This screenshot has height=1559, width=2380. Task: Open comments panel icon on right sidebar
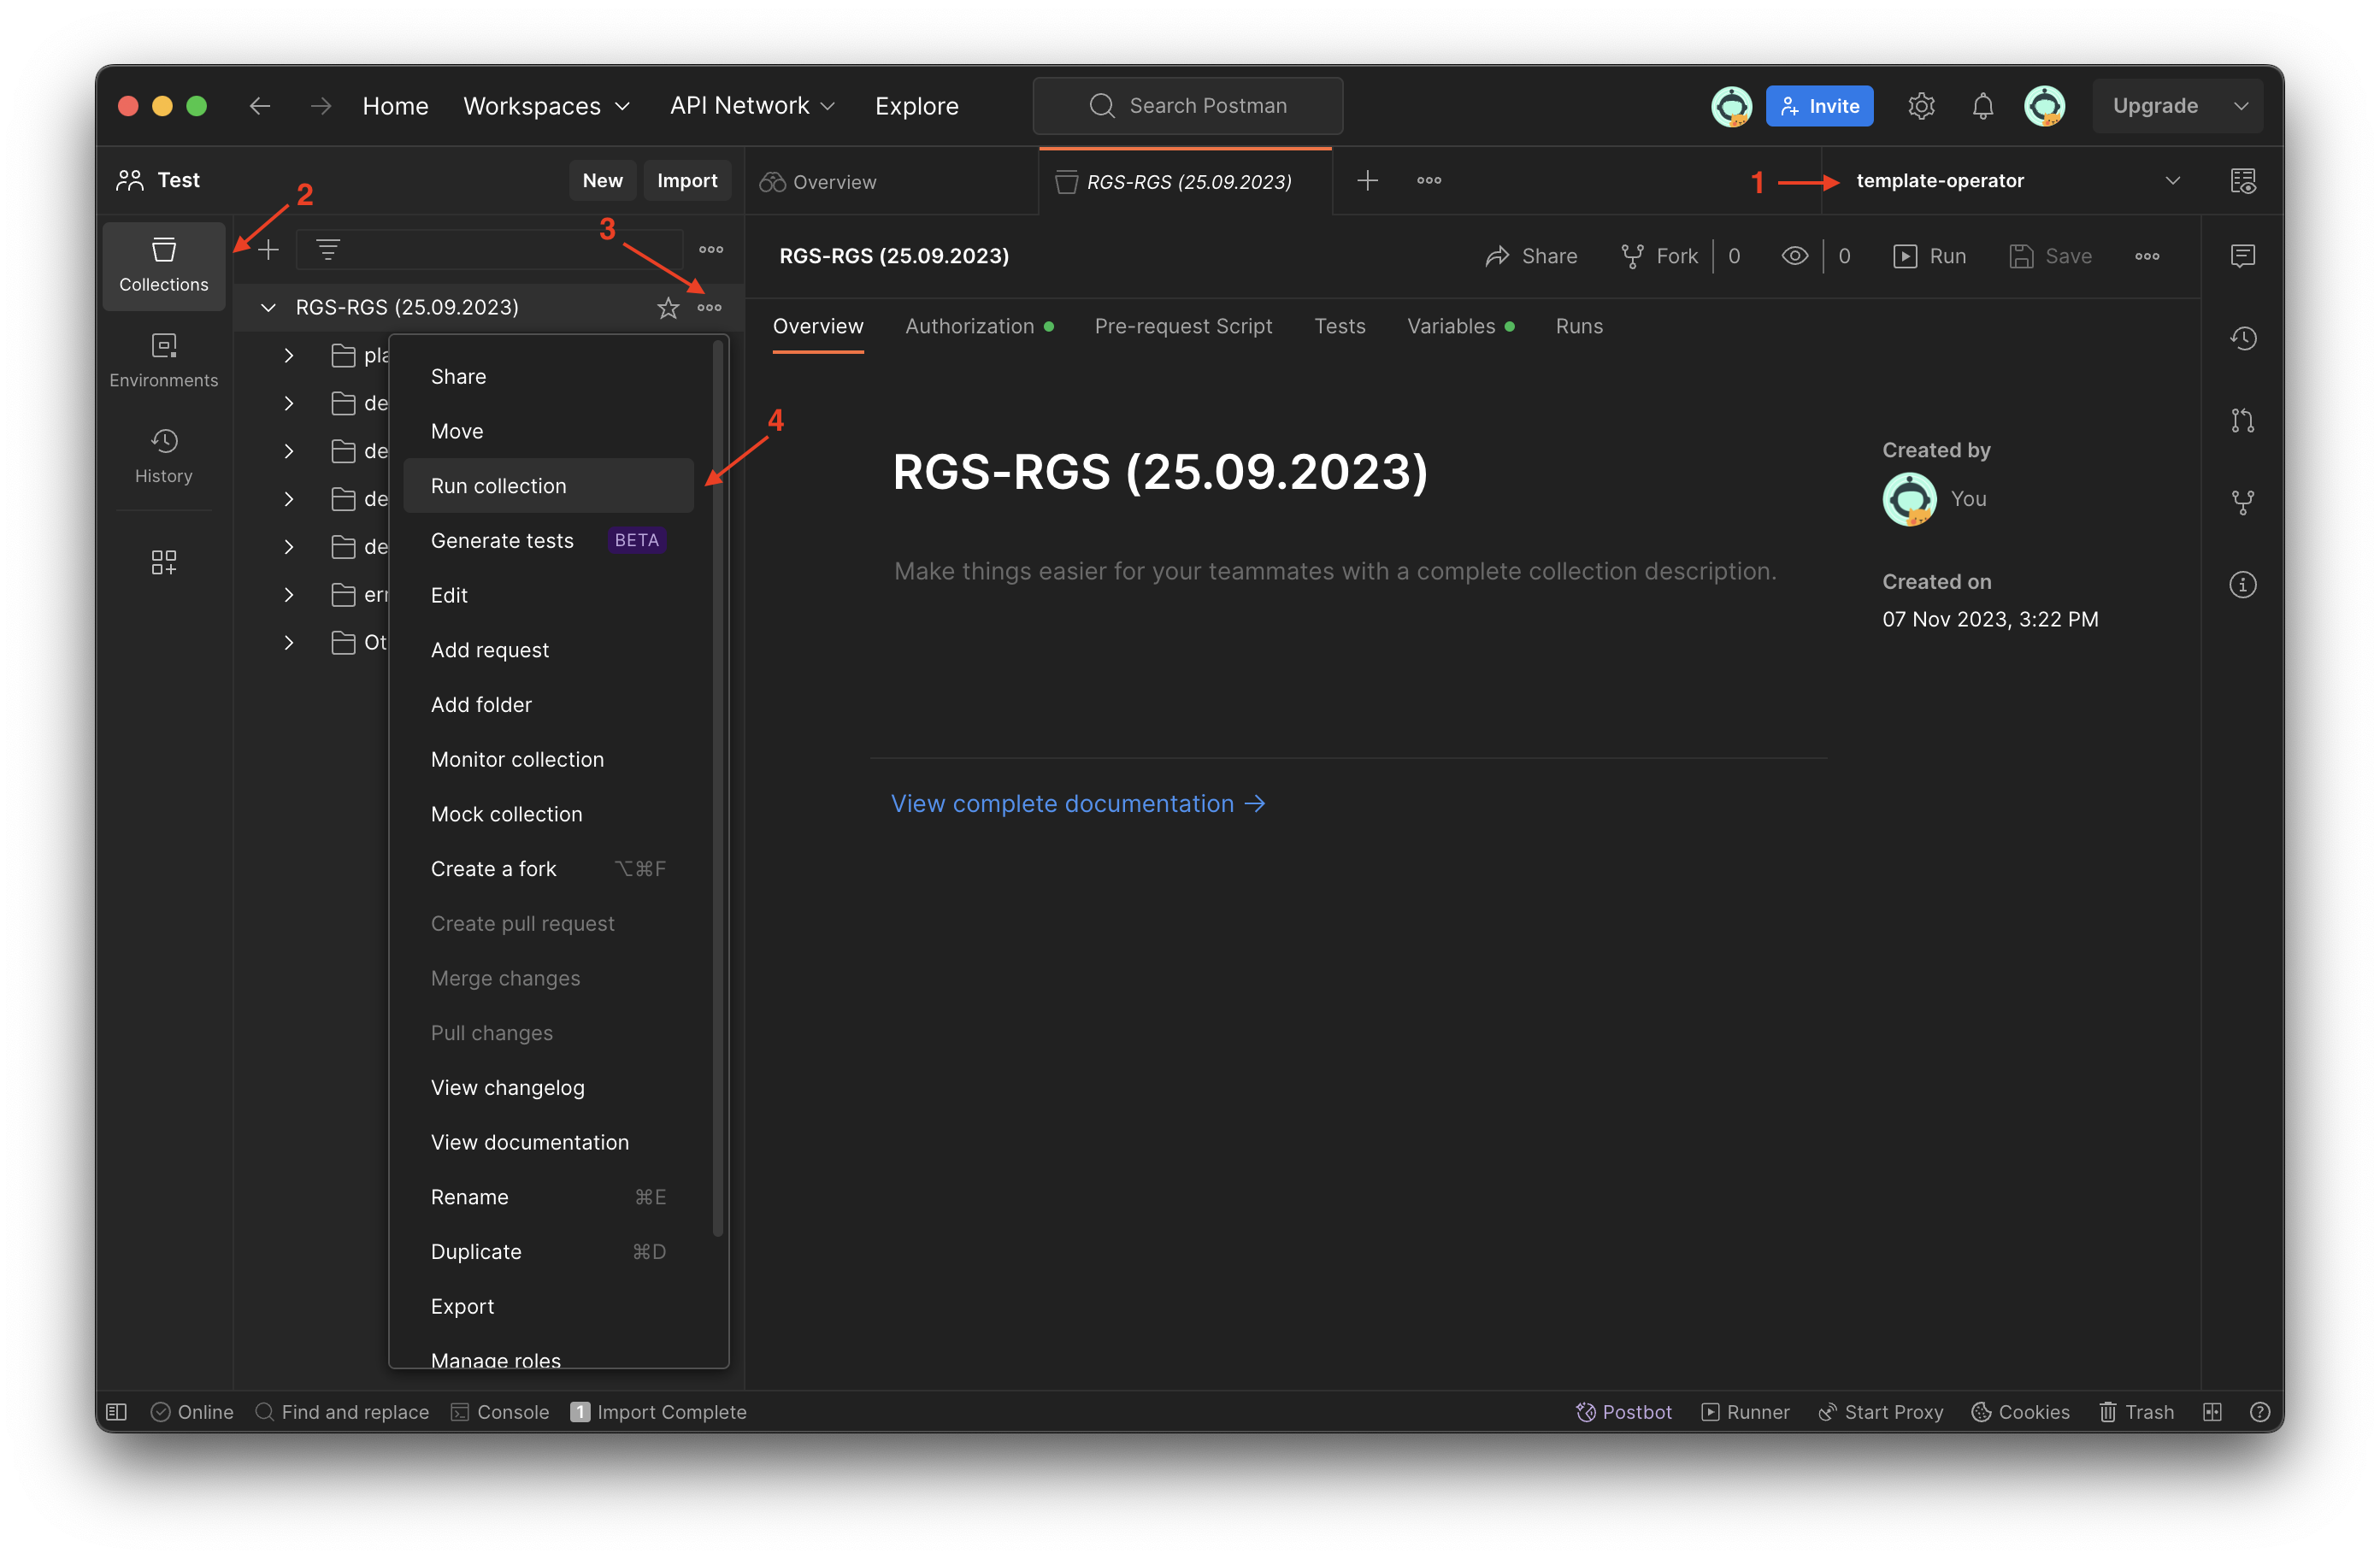coord(2242,256)
